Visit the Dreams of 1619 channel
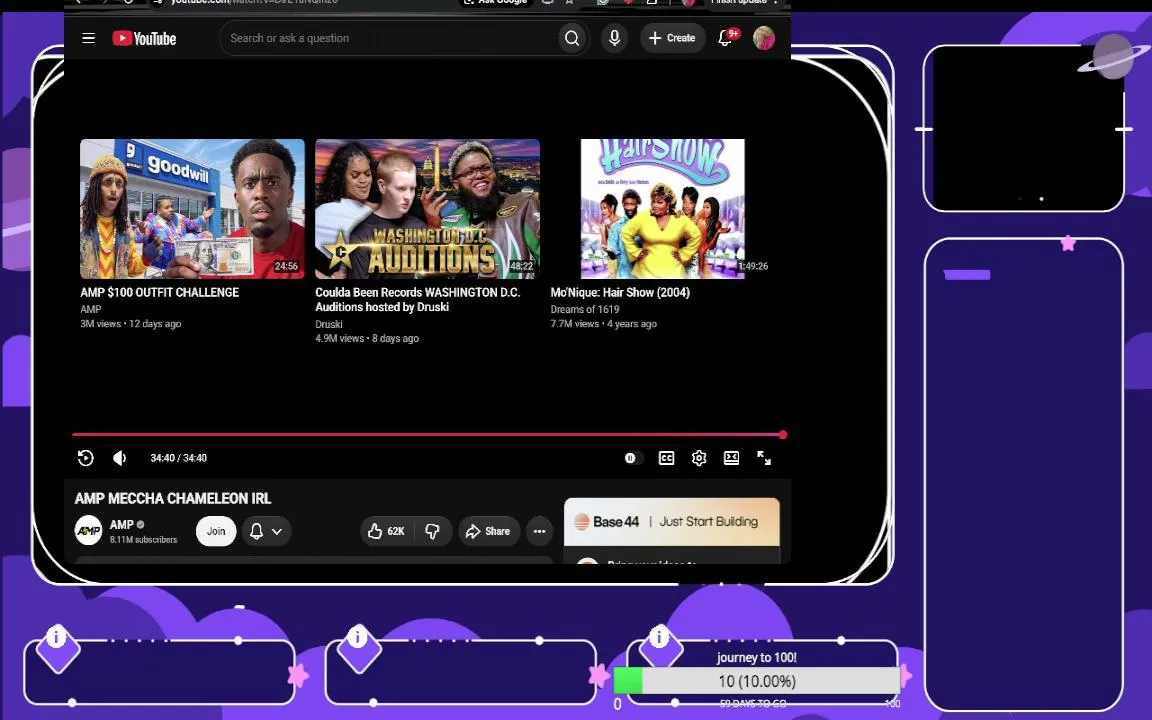This screenshot has width=1152, height=720. click(585, 309)
